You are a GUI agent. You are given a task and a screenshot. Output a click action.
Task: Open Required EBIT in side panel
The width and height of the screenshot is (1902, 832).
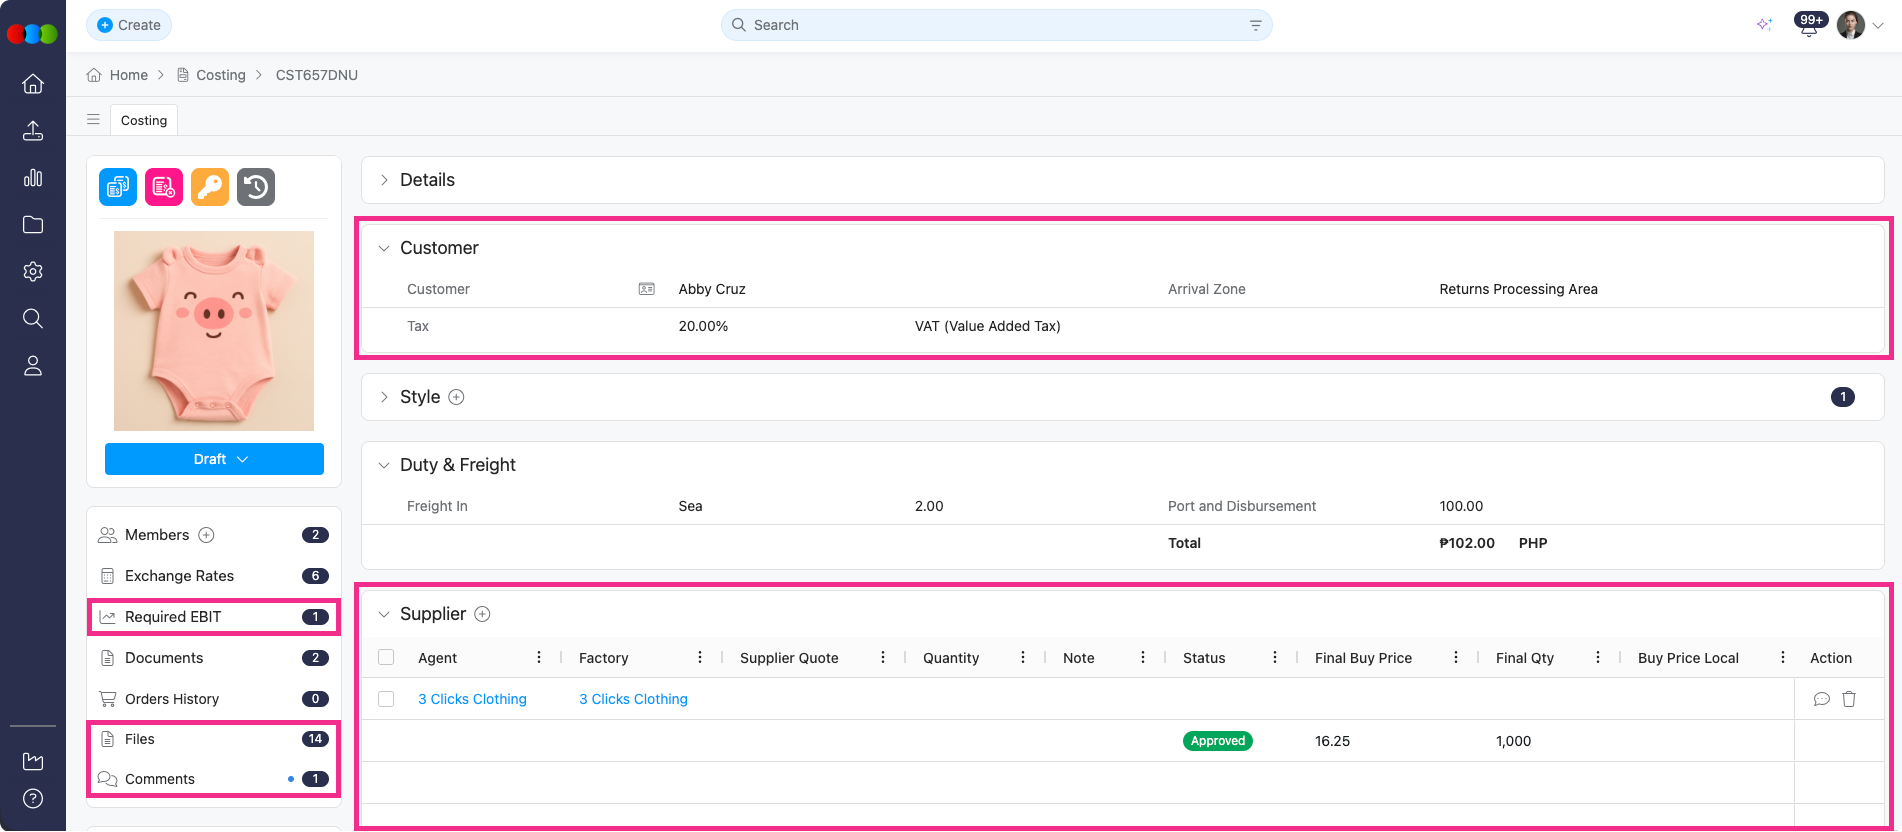tap(173, 617)
